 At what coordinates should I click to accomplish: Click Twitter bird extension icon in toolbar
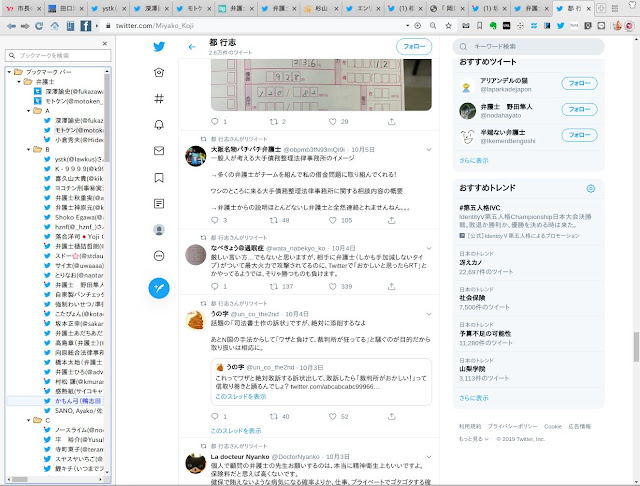tap(560, 26)
